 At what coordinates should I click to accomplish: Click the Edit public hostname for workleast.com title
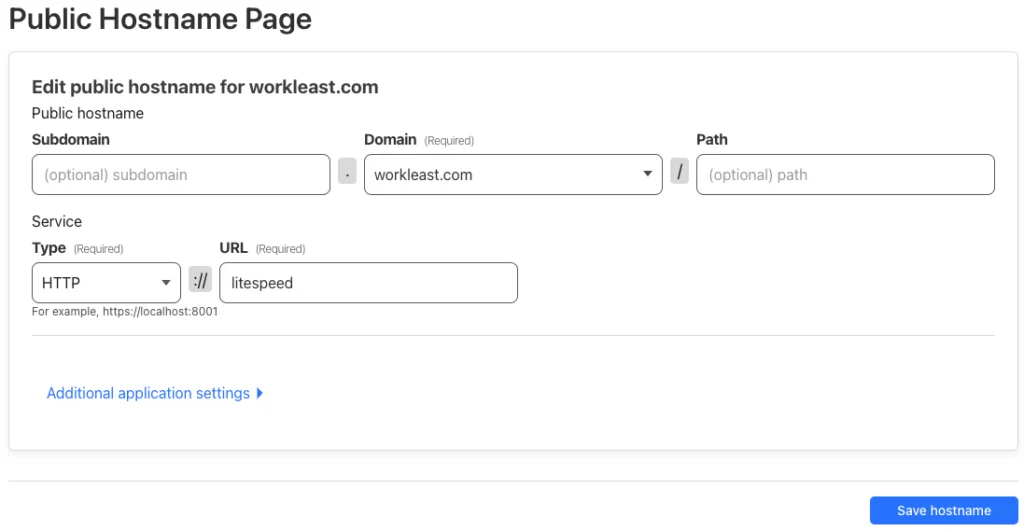point(205,87)
